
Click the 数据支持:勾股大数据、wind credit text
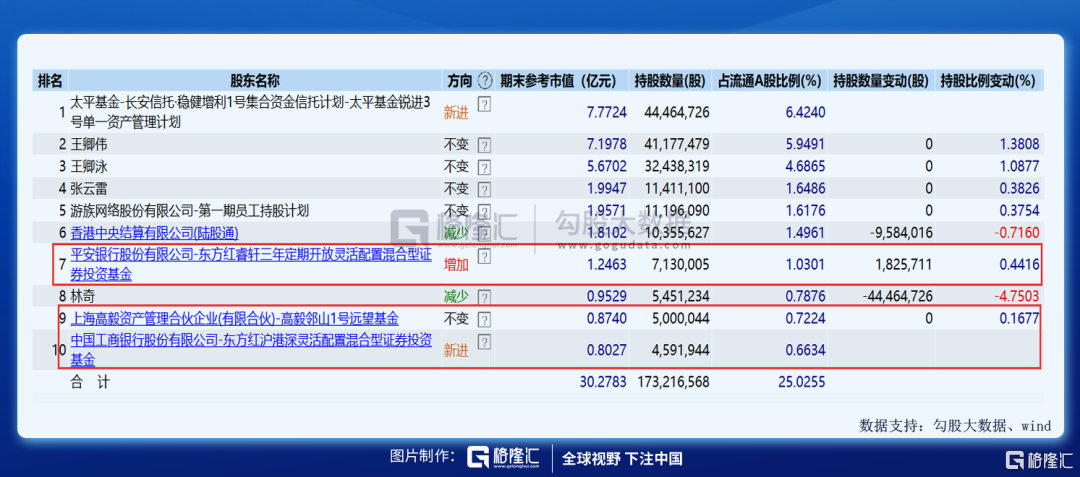(x=955, y=425)
